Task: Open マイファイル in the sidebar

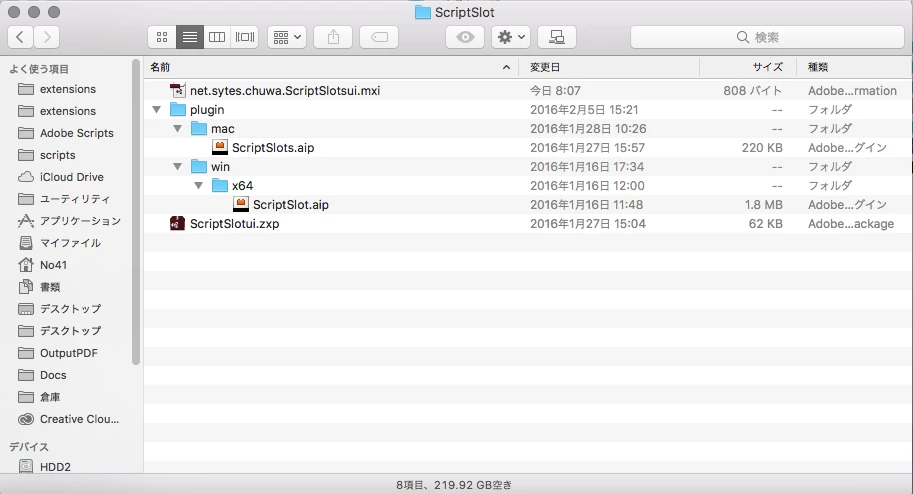Action: (x=70, y=243)
